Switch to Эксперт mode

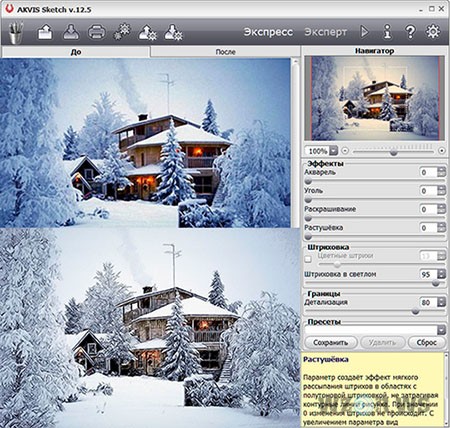(326, 32)
